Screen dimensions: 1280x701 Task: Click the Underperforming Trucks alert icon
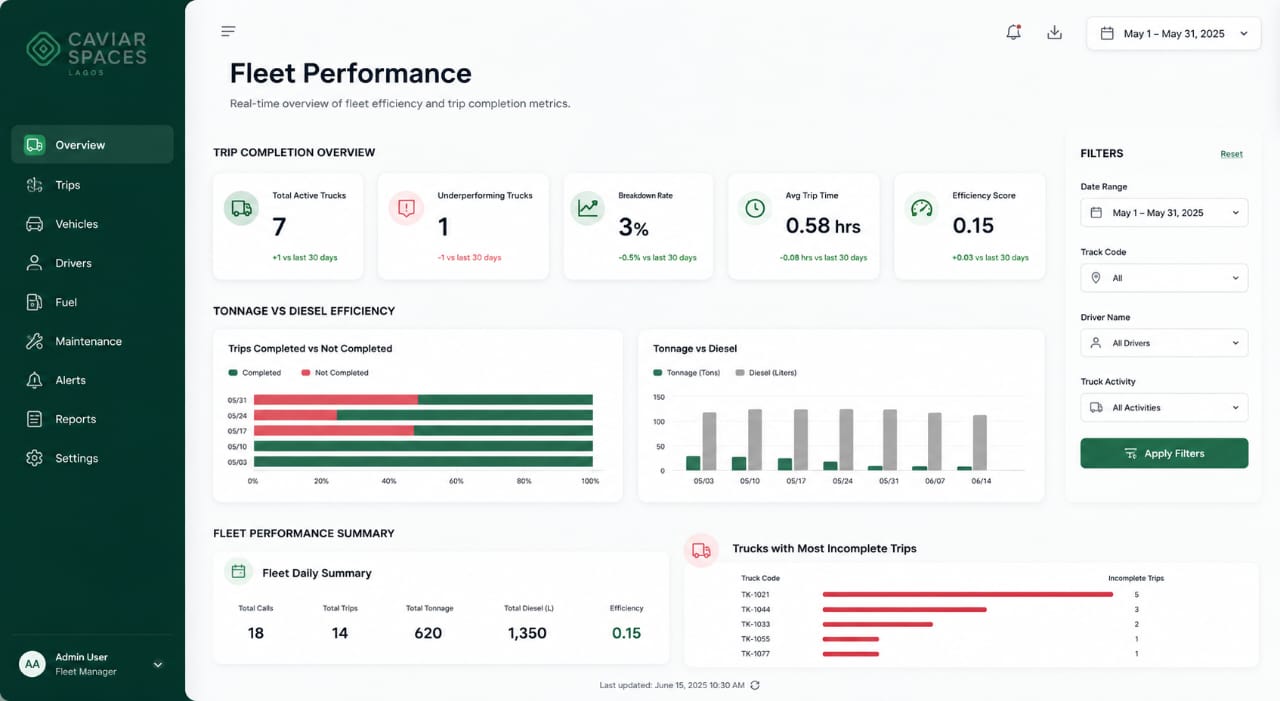[x=406, y=208]
